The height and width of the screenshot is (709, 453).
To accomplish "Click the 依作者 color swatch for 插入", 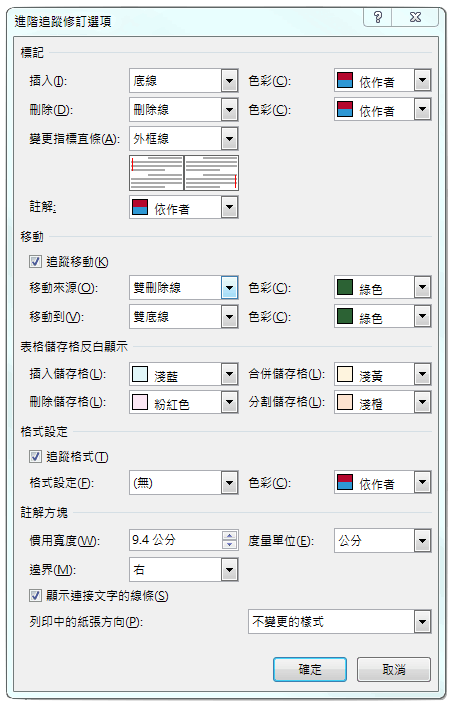I will [345, 80].
